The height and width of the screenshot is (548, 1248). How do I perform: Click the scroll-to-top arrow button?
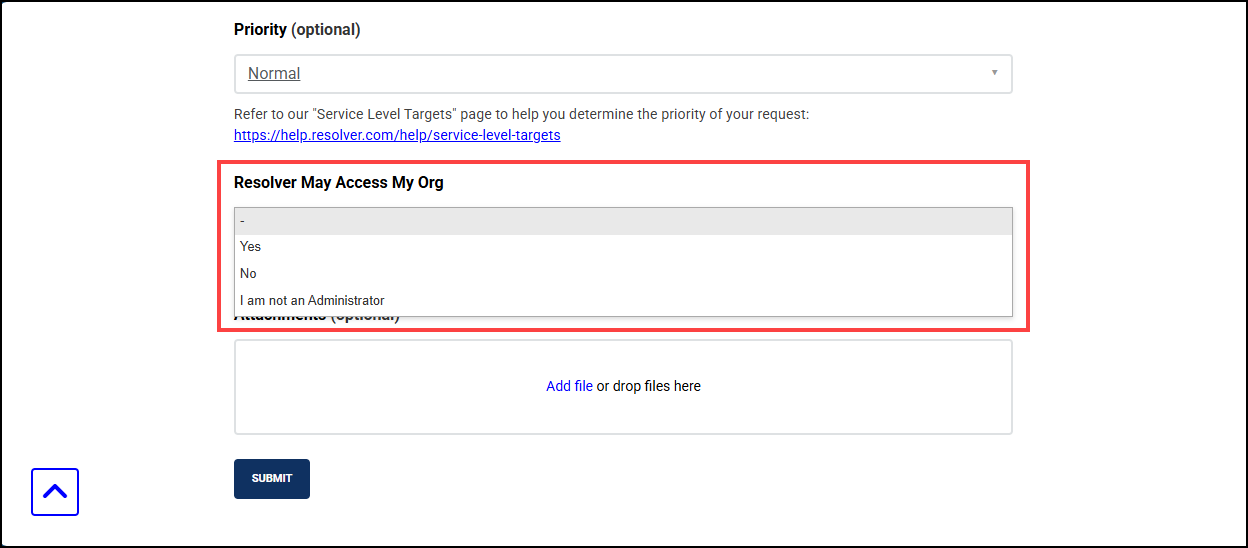pos(55,492)
